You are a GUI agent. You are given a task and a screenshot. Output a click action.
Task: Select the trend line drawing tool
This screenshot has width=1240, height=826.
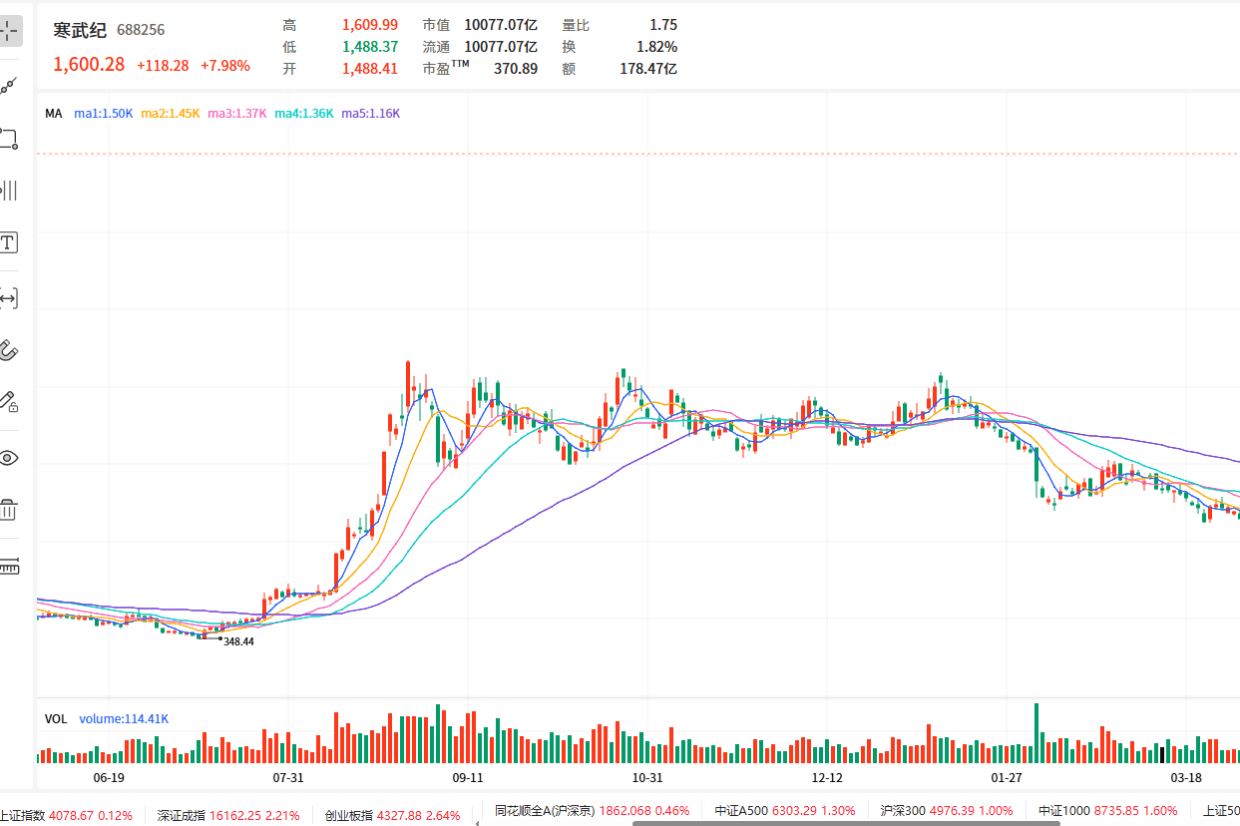[8, 85]
